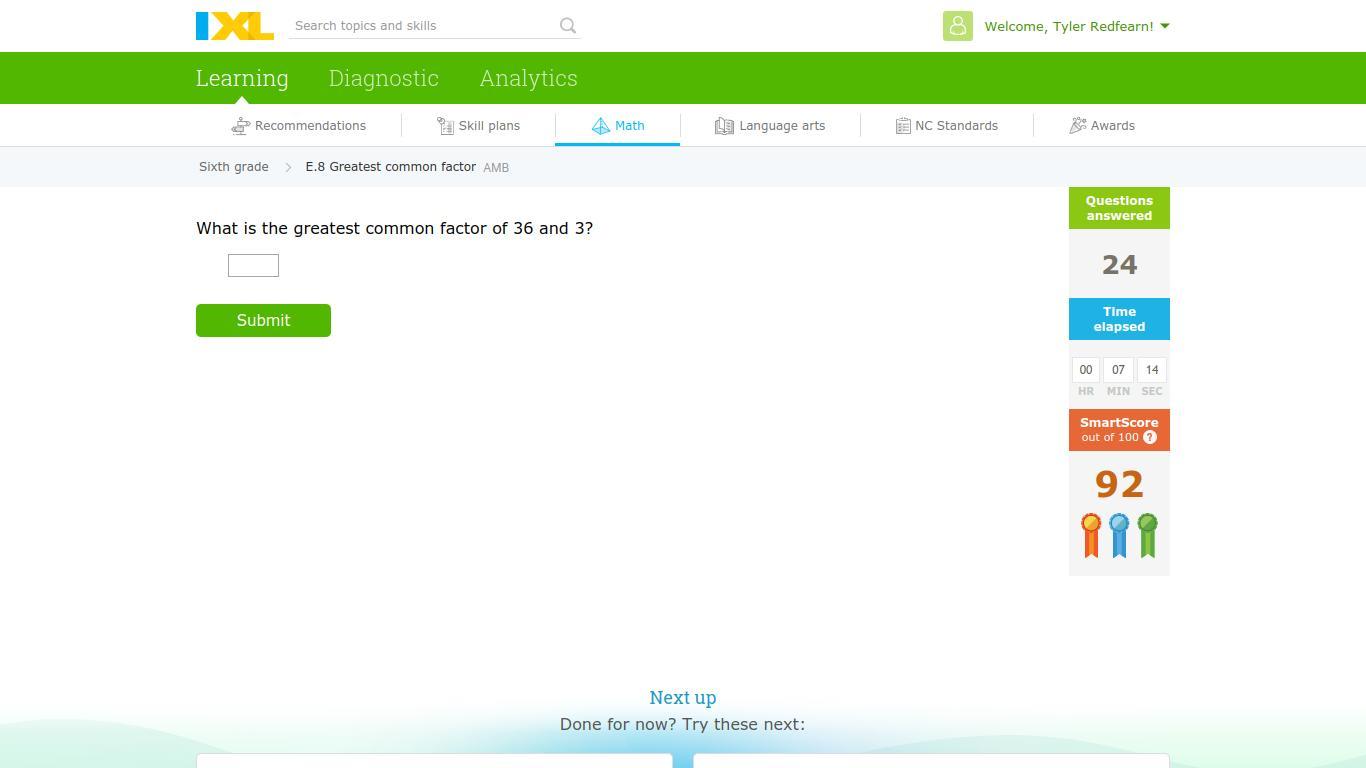
Task: Select the Math subject tab
Action: (618, 126)
